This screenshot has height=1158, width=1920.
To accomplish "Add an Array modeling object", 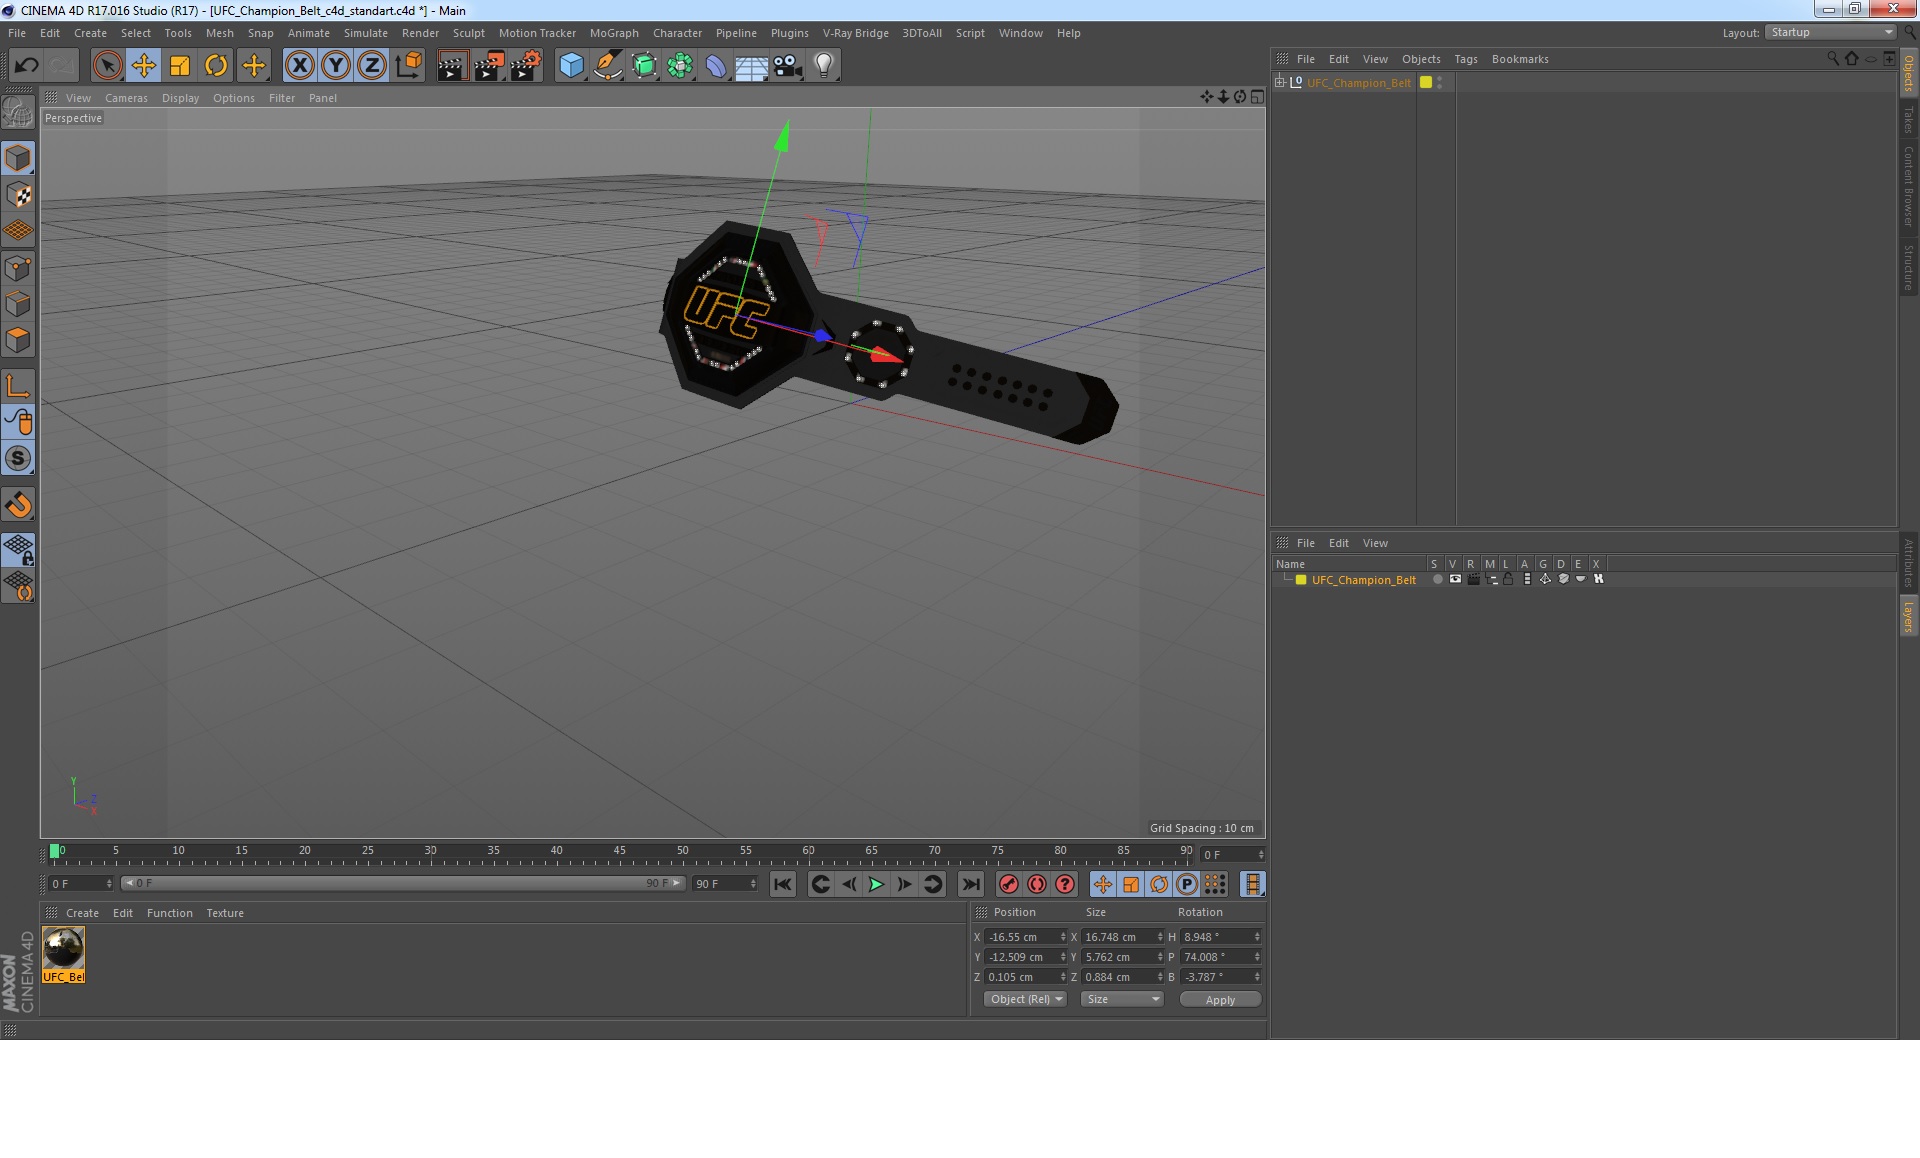I will coord(680,66).
